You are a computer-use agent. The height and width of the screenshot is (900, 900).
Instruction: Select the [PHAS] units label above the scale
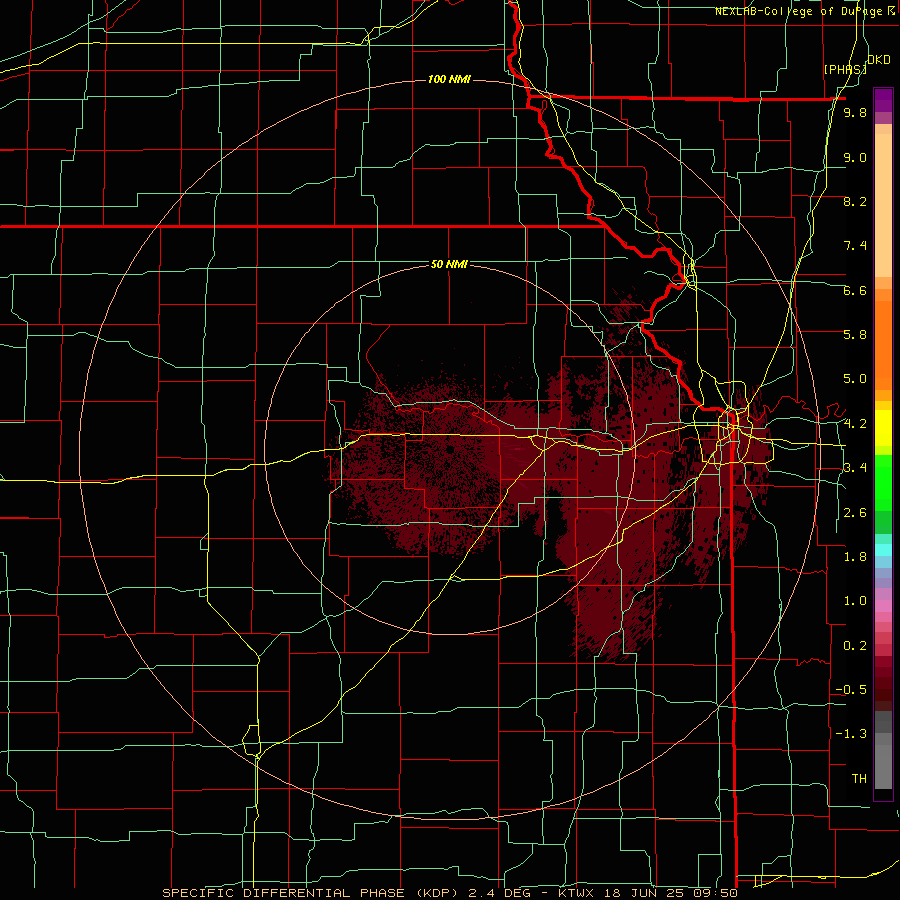click(x=844, y=69)
